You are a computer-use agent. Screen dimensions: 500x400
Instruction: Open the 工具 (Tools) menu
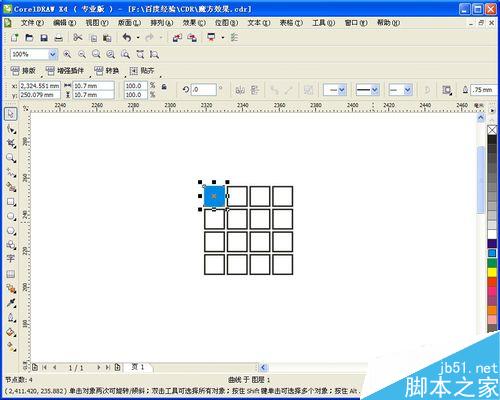pyautogui.click(x=323, y=23)
